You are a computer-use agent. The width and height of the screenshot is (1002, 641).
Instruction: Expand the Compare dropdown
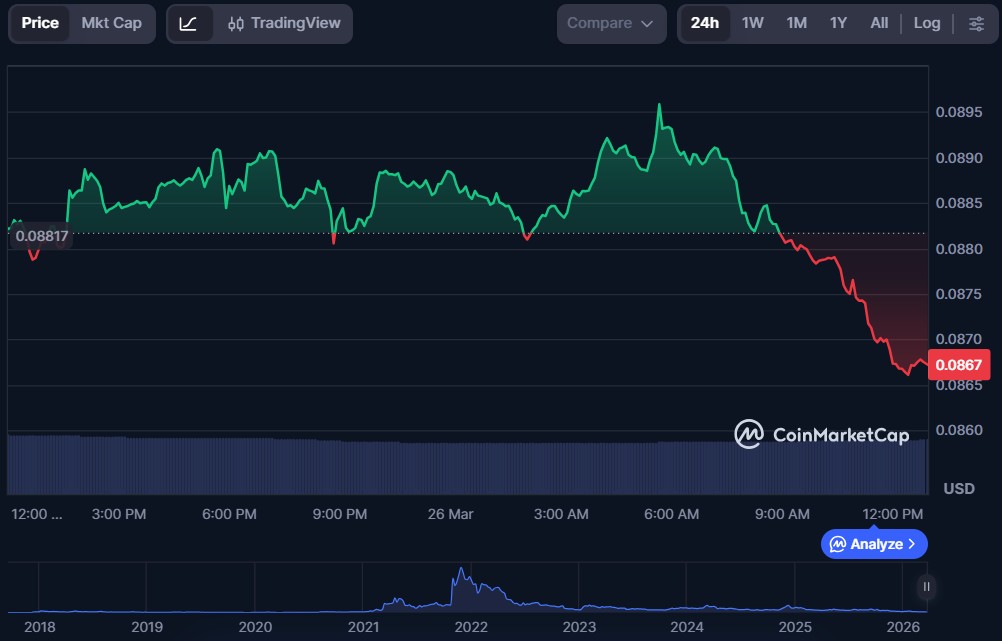pyautogui.click(x=611, y=23)
